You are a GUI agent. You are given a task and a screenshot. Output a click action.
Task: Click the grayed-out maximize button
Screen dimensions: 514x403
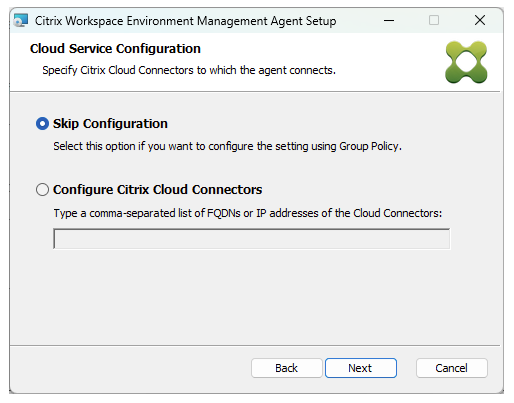[x=434, y=21]
